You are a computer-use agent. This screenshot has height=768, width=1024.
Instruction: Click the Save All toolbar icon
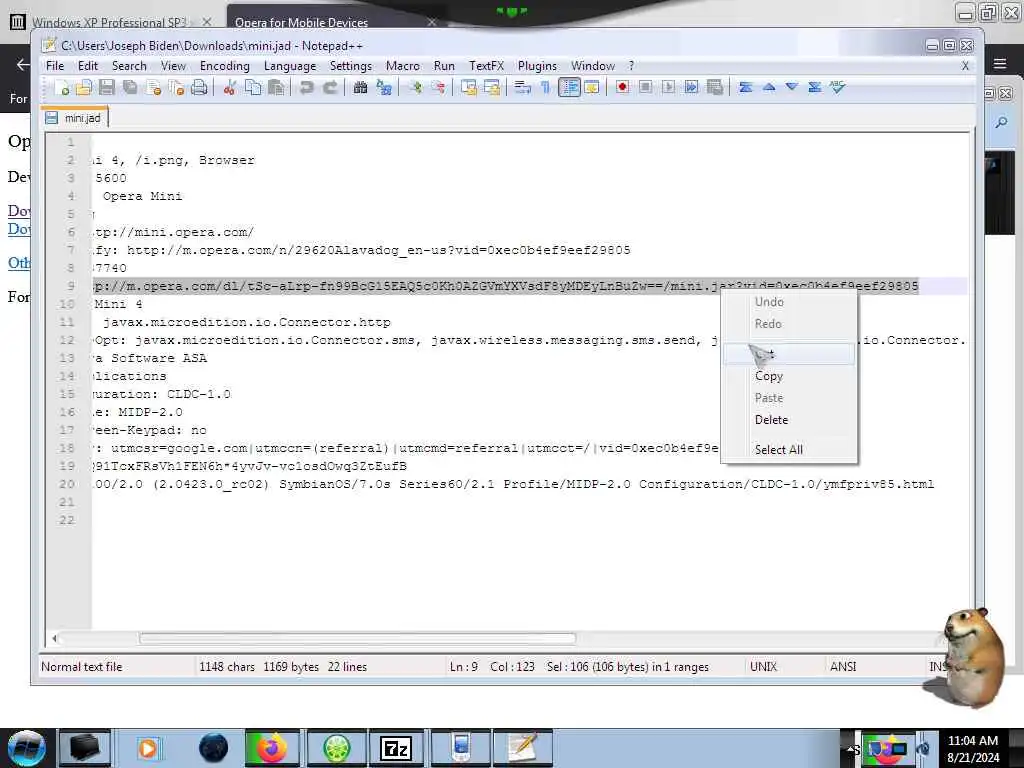pos(131,88)
